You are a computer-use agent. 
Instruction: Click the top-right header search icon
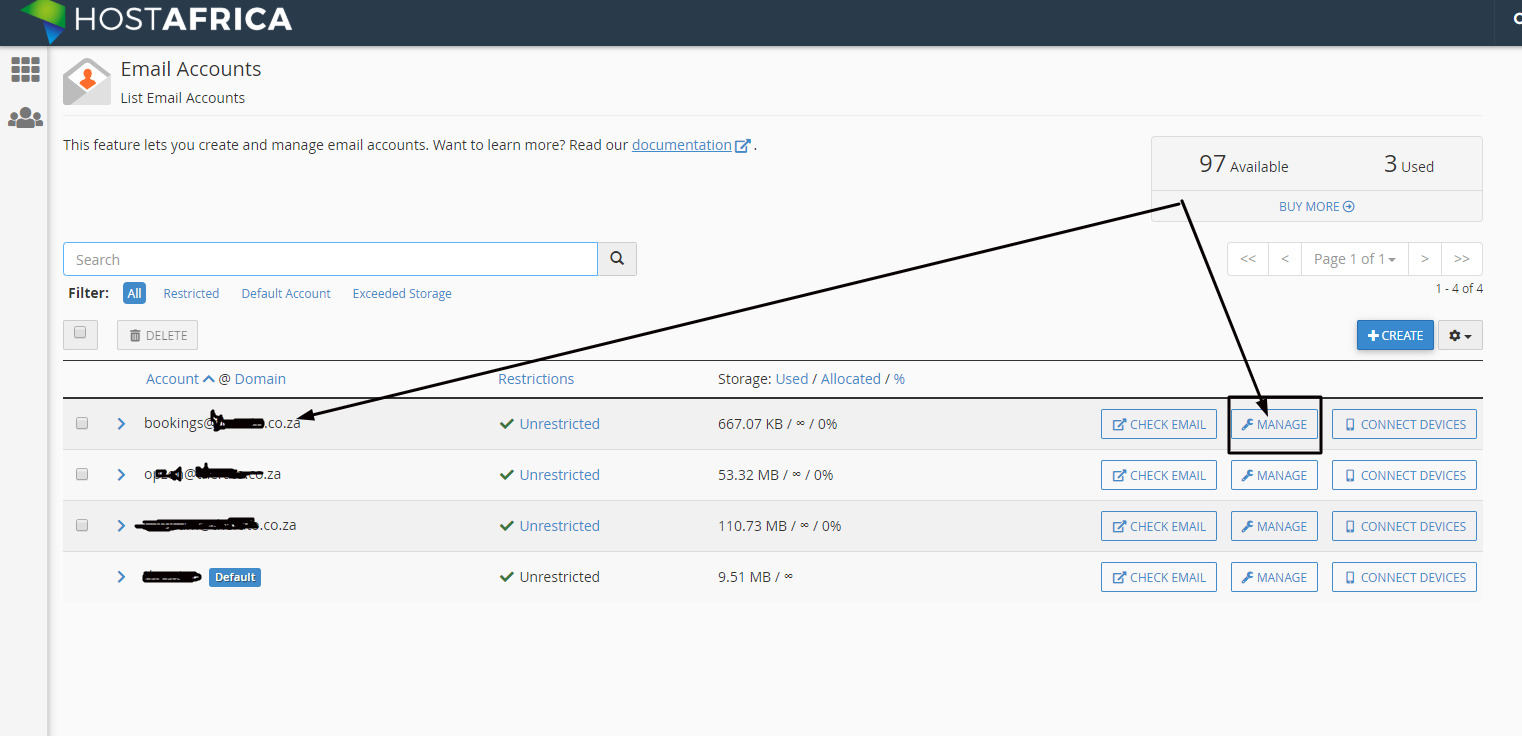tap(1517, 19)
